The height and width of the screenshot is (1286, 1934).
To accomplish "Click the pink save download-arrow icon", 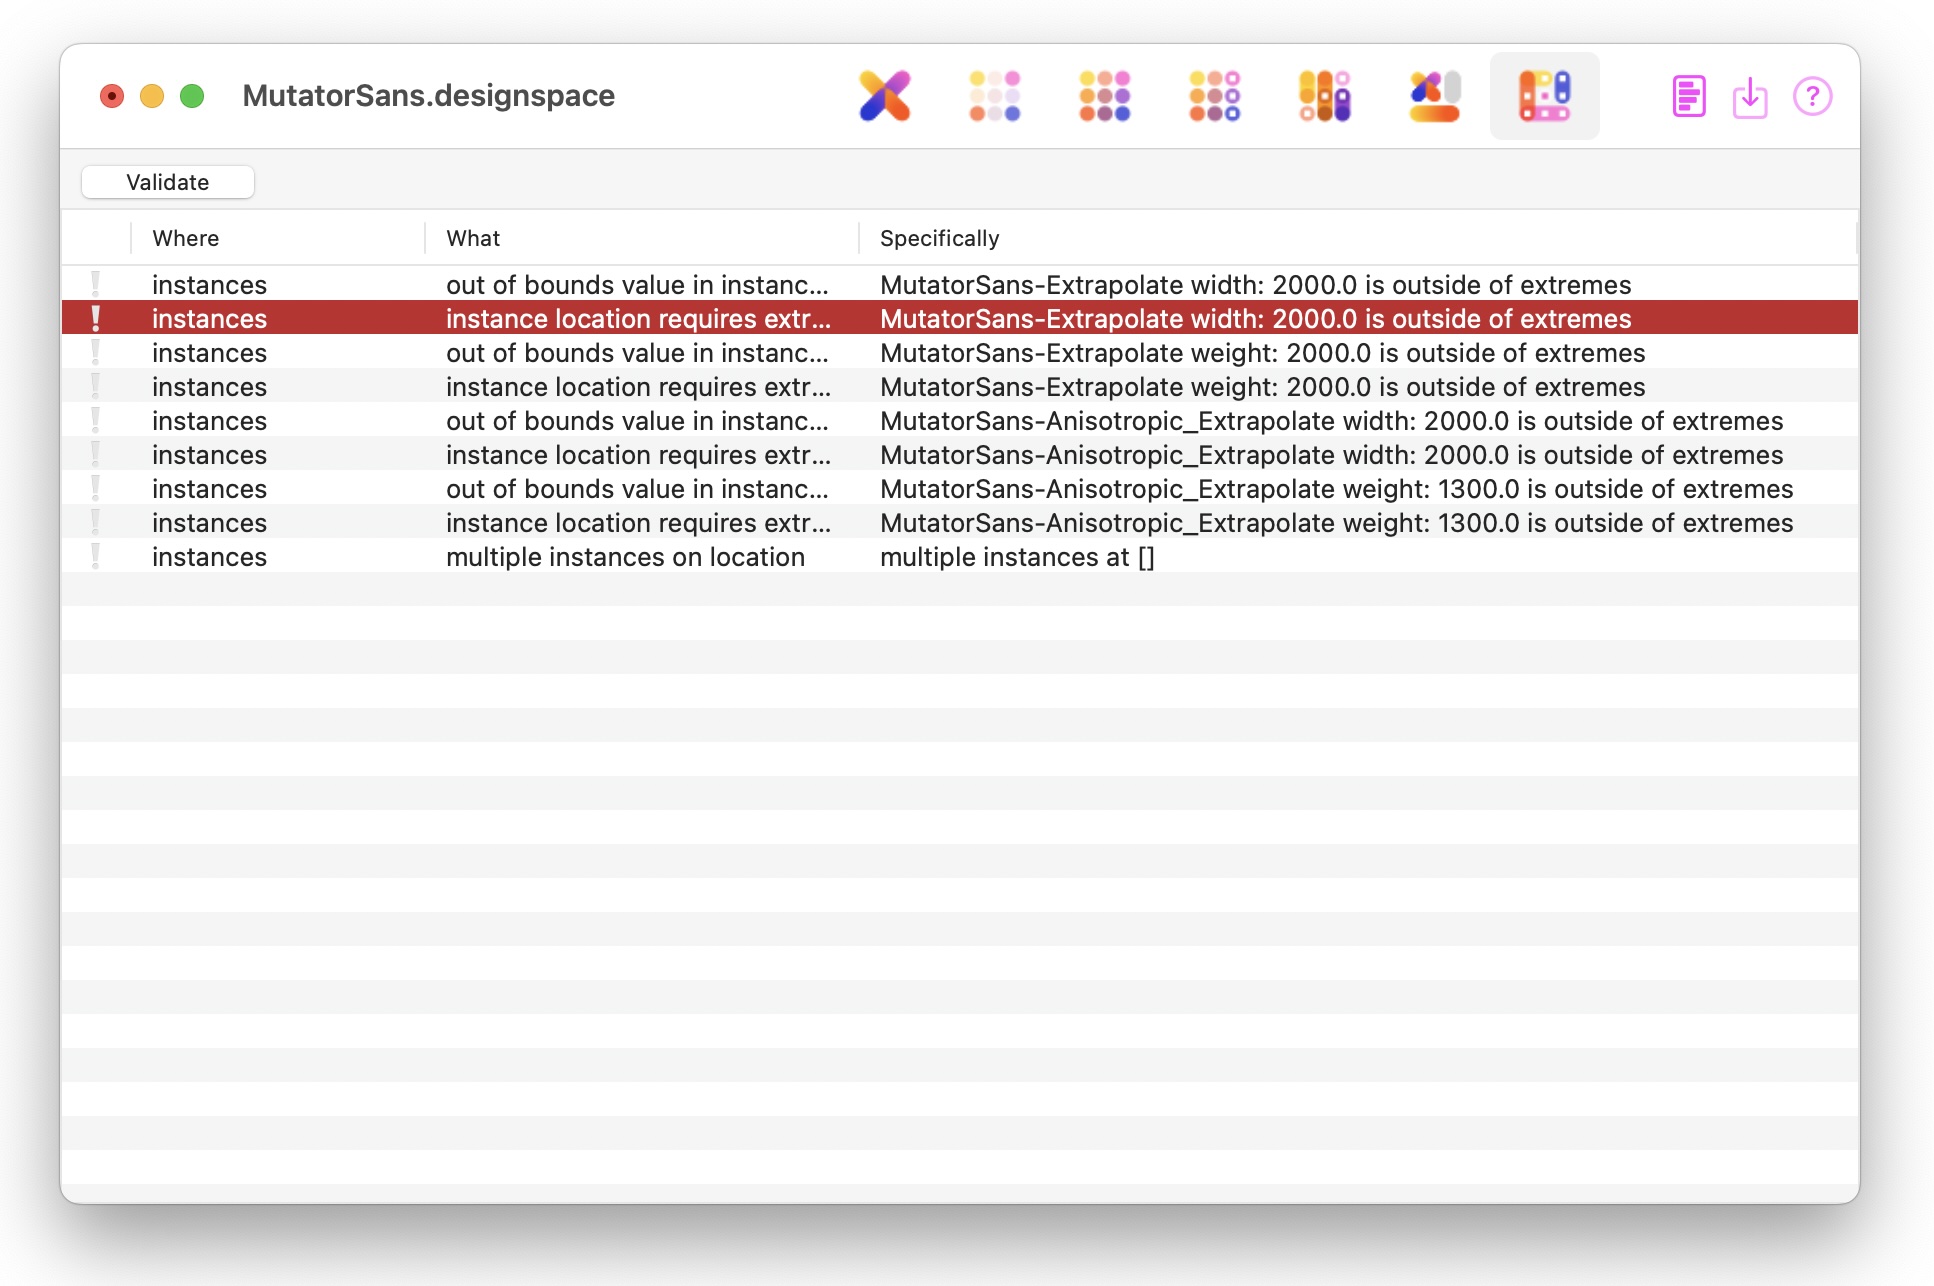I will coord(1750,97).
